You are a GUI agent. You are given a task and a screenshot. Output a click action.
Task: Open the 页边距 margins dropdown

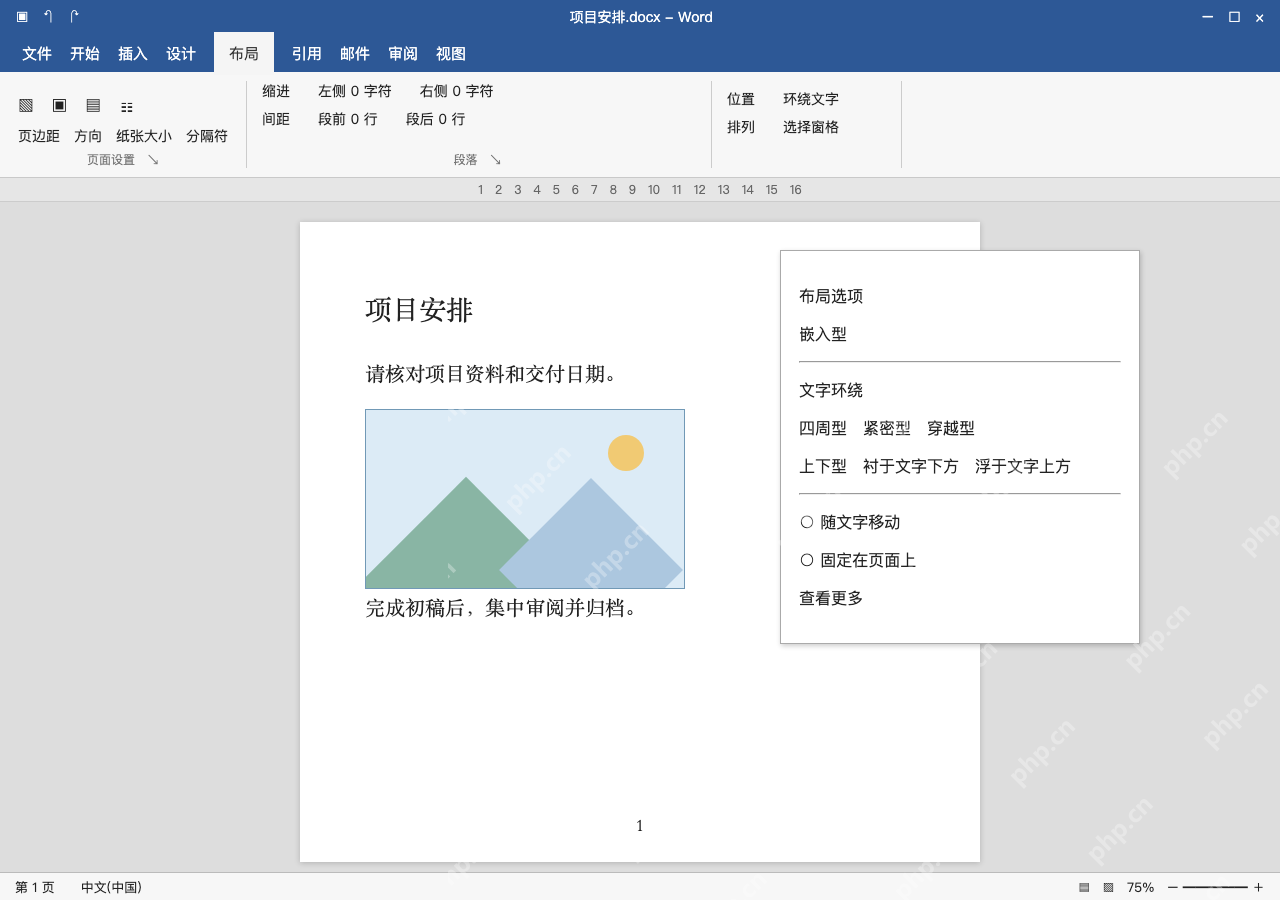[39, 136]
